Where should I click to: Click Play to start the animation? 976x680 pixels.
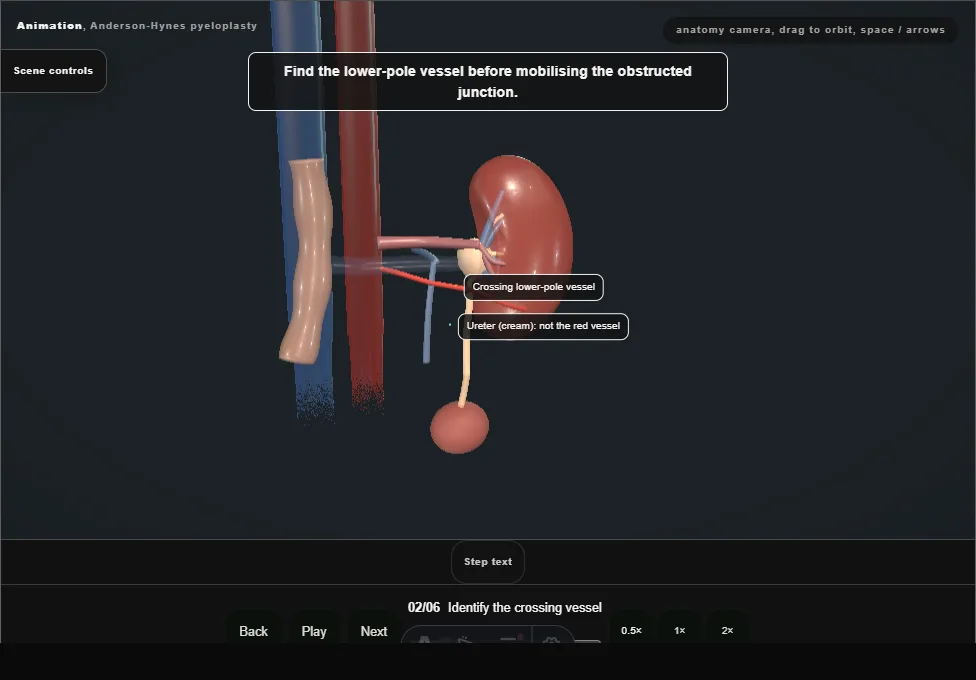pyautogui.click(x=314, y=631)
